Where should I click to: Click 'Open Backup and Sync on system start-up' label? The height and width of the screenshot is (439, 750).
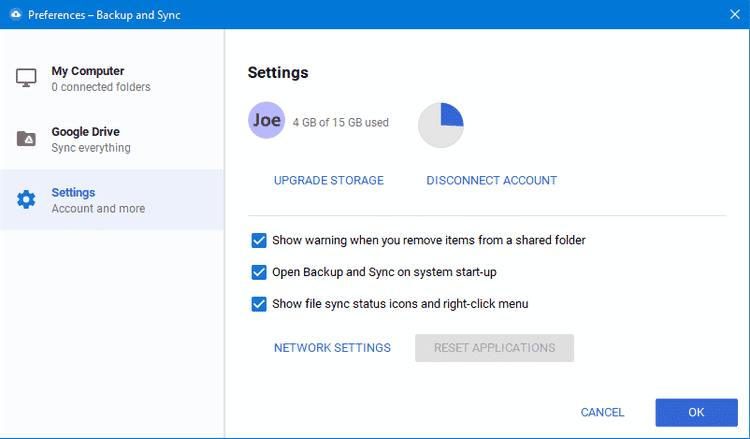pyautogui.click(x=384, y=272)
